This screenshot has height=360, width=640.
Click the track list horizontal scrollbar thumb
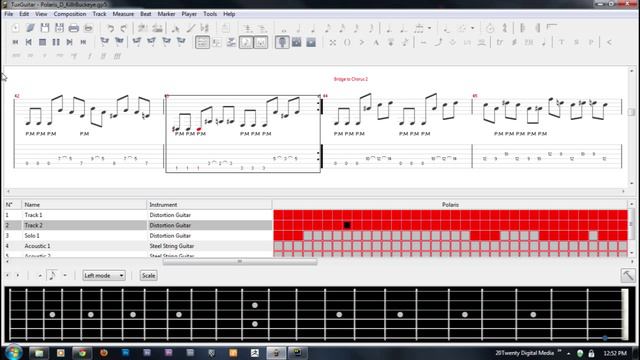240,262
